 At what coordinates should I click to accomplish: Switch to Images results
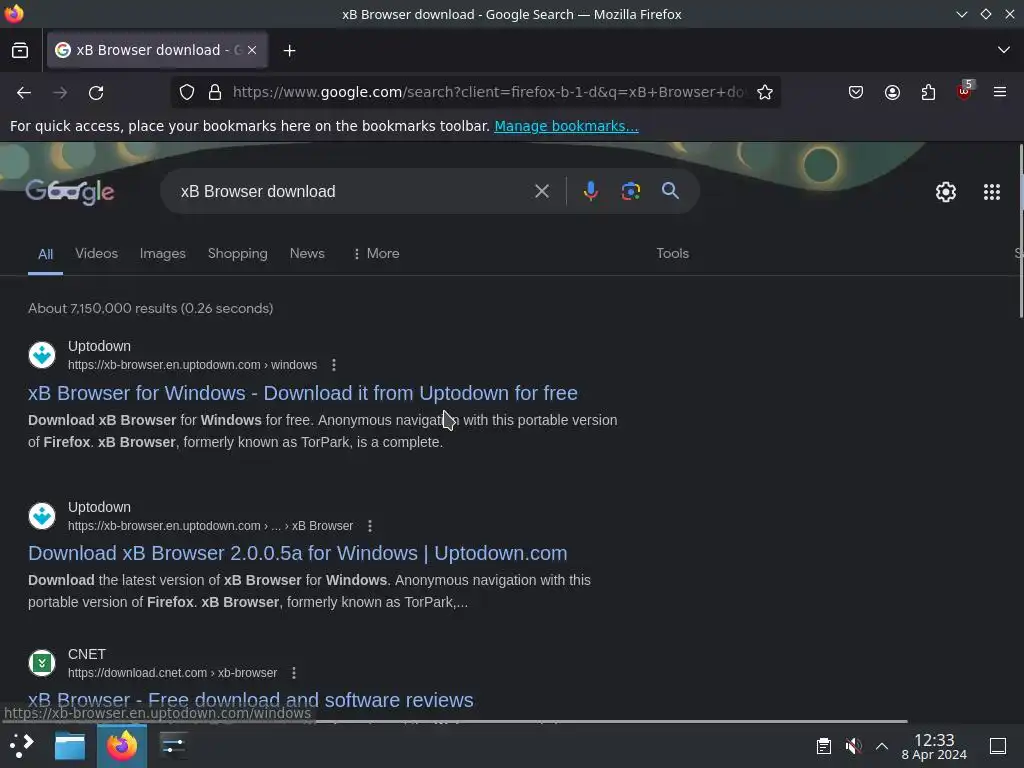click(163, 253)
